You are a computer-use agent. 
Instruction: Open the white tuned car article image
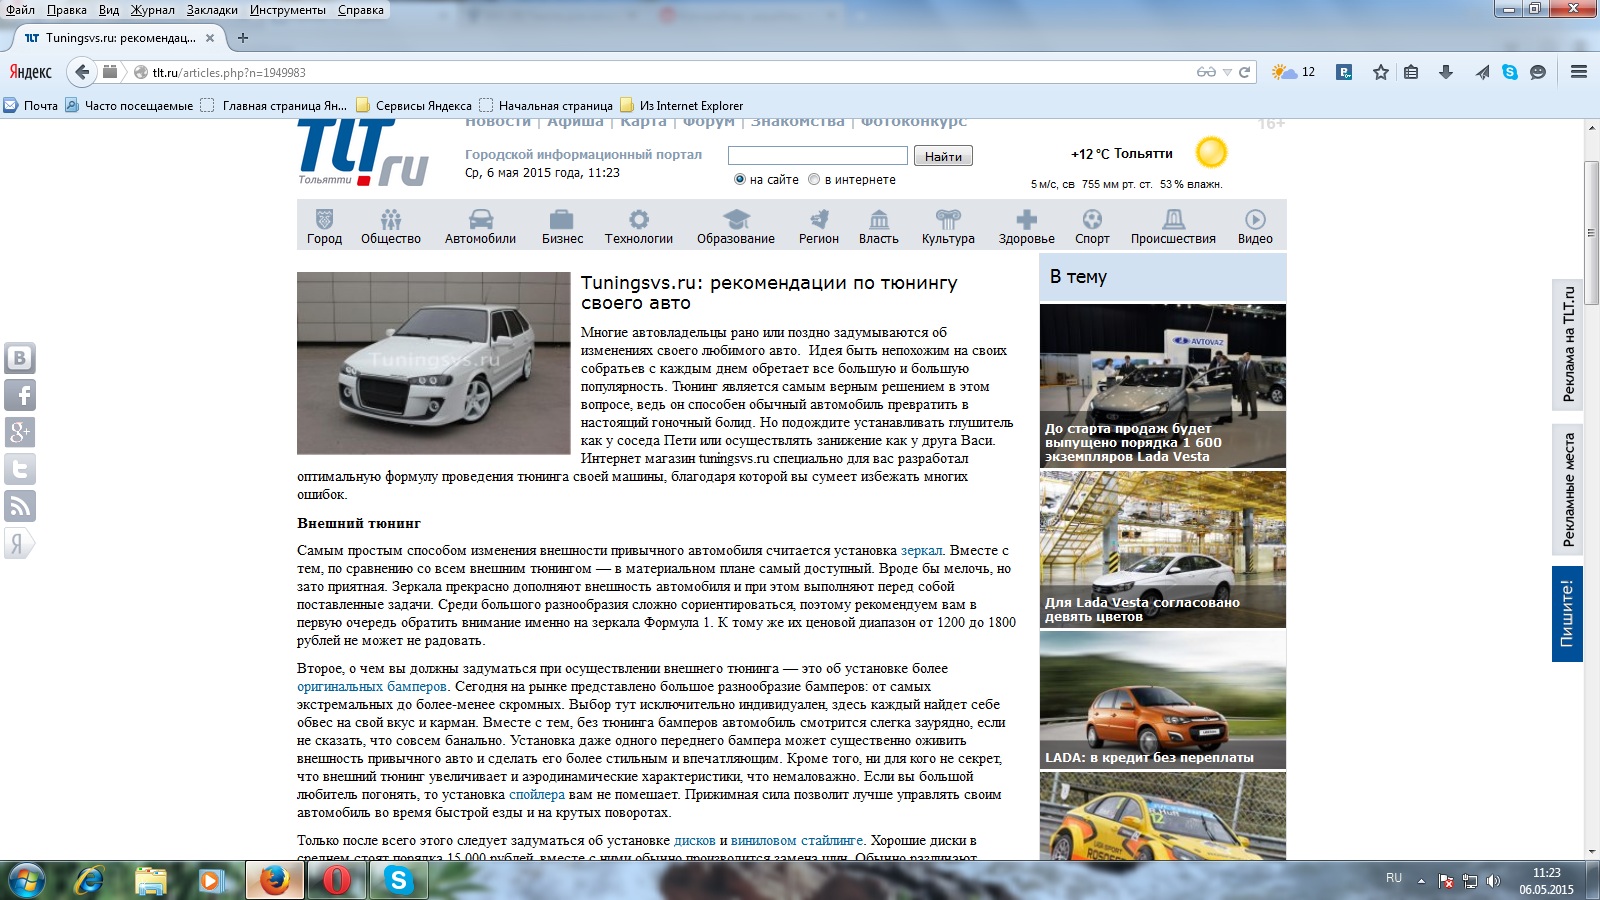[434, 363]
